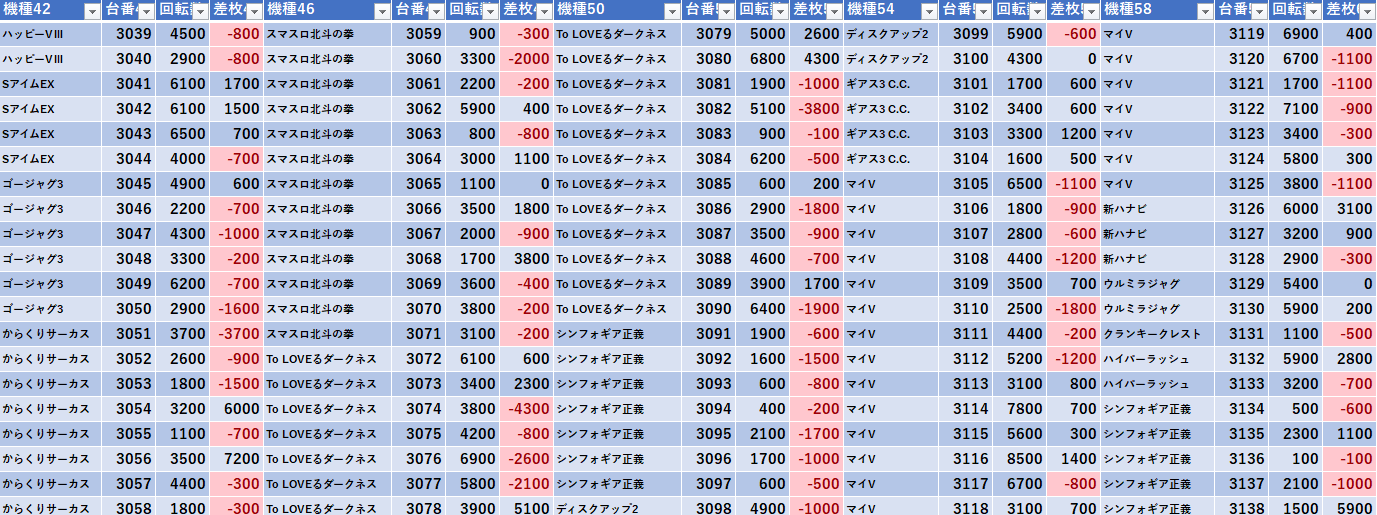
Task: Select the -3700 cell for unit 3051
Action: tap(236, 334)
